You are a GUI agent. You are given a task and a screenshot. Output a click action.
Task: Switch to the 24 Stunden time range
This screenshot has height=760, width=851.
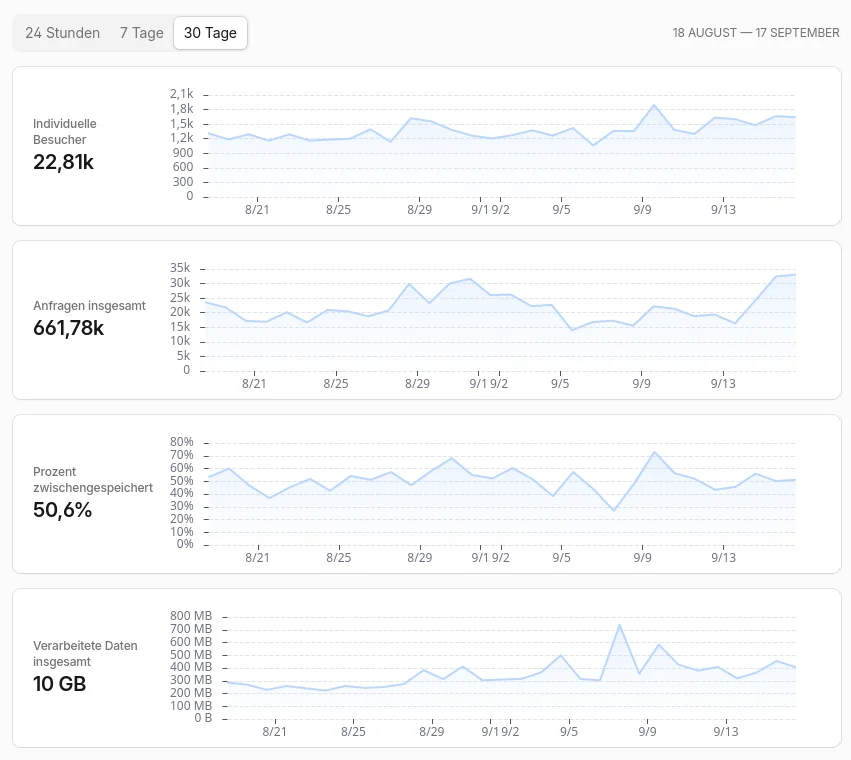coord(62,33)
